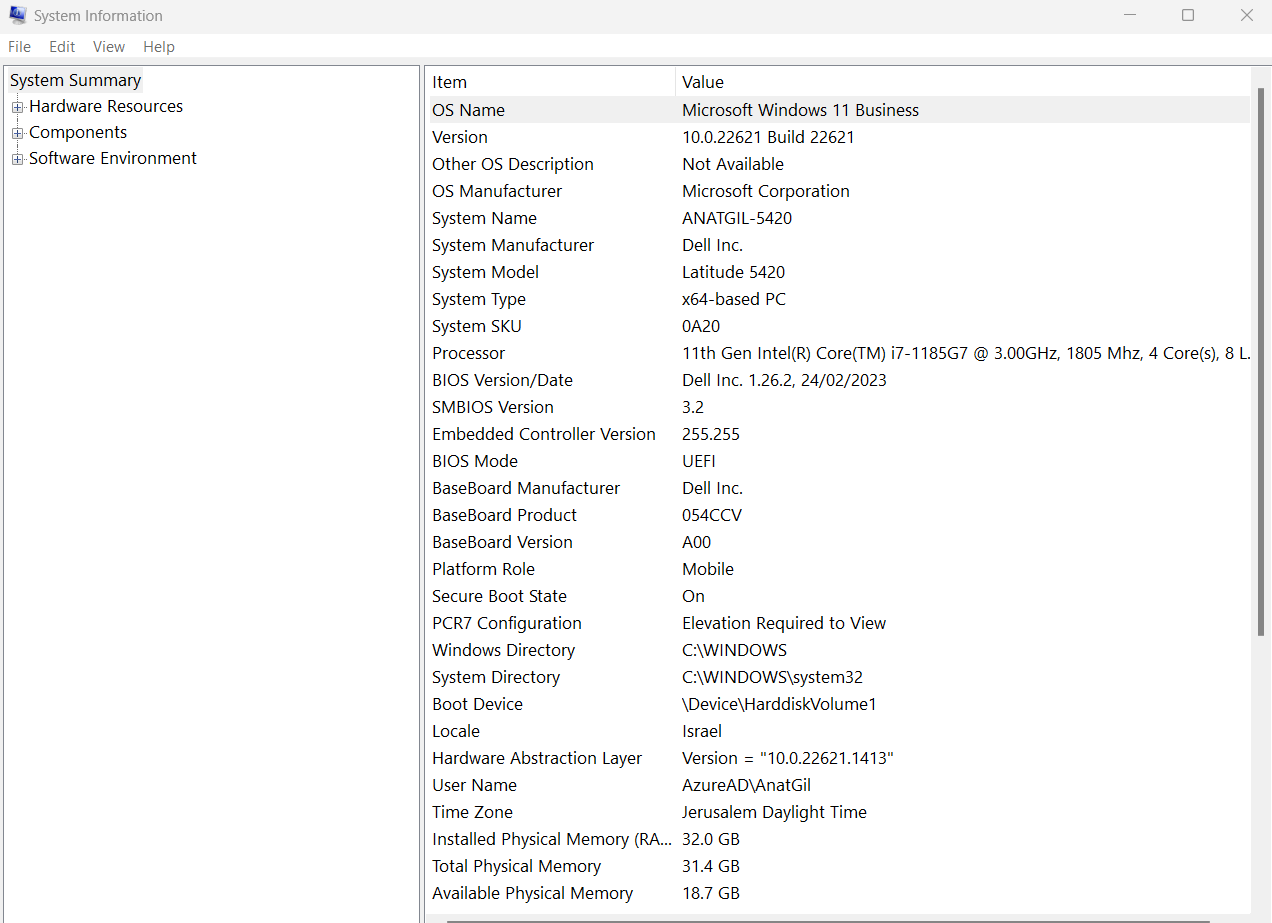Click the OS Manufacturer row
Viewport: 1272px width, 923px height.
(x=840, y=191)
